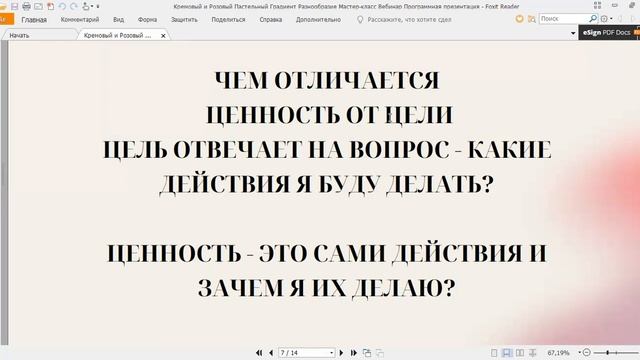This screenshot has width=640, height=360.
Task: Undo the last action in quick access toolbar
Action: (x=62, y=6)
